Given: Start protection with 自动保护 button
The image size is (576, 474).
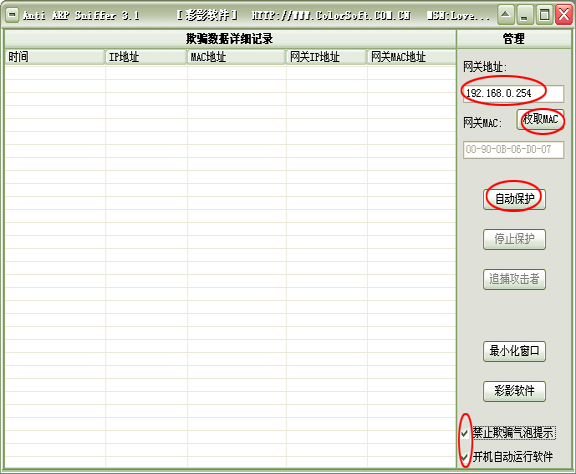Looking at the screenshot, I should (x=514, y=199).
